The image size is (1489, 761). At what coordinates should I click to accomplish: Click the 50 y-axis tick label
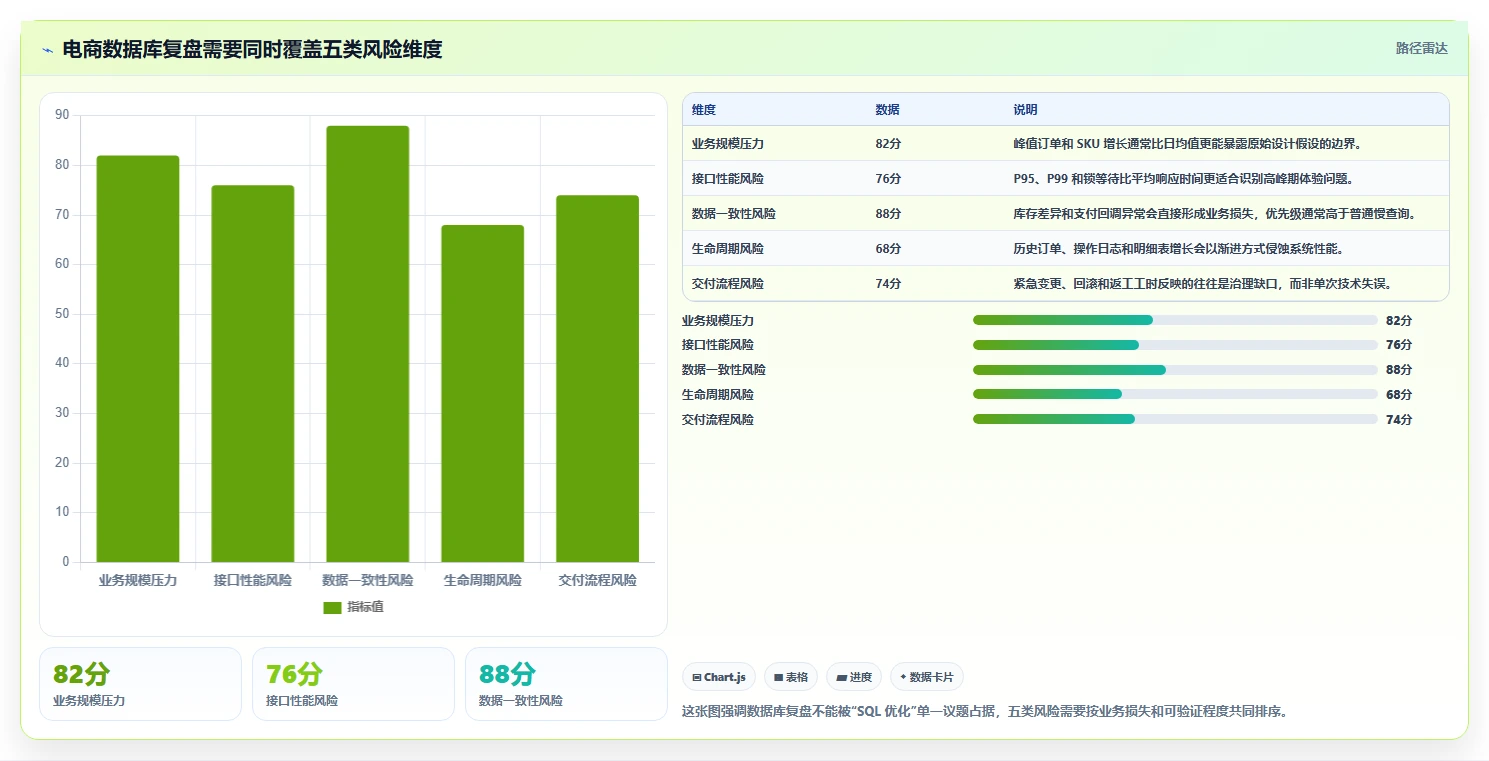(x=62, y=314)
